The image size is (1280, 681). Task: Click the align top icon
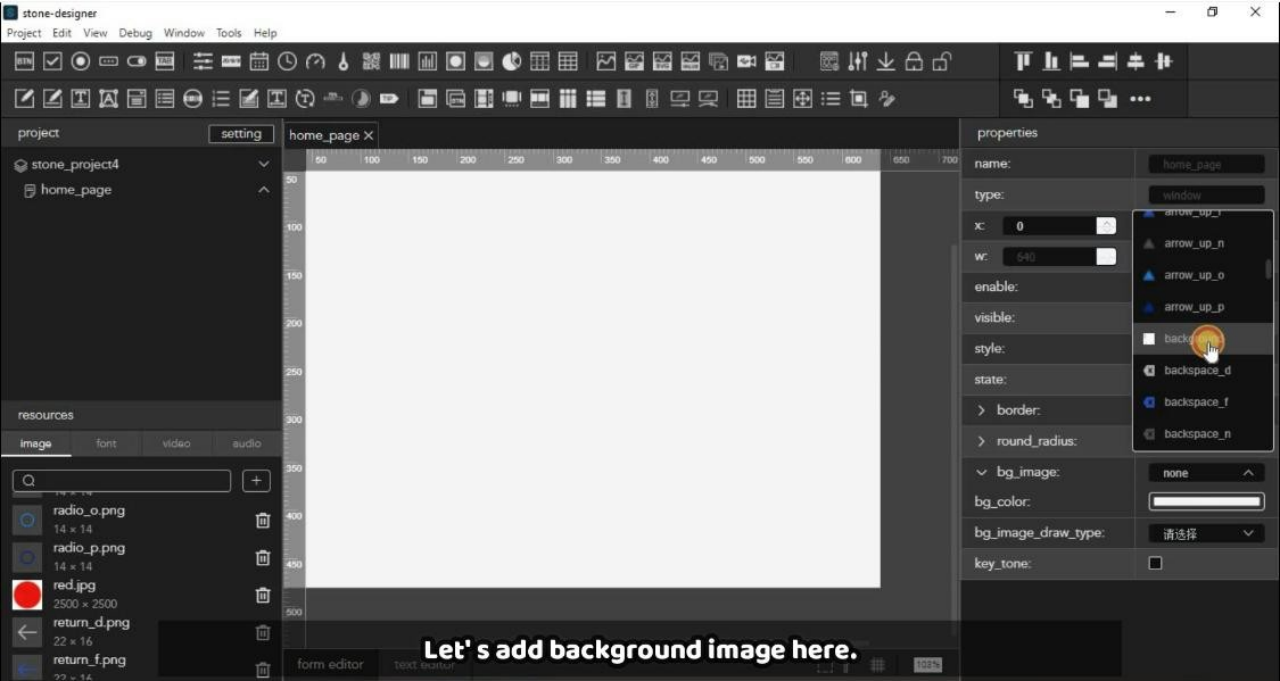pos(1023,62)
